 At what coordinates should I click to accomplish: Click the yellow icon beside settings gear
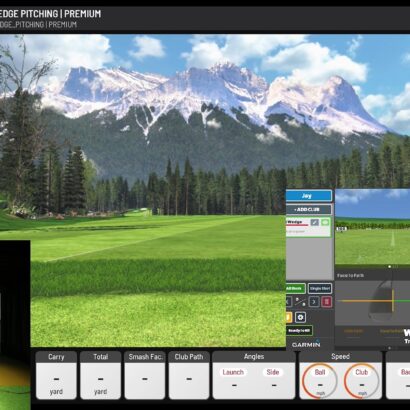(x=289, y=317)
